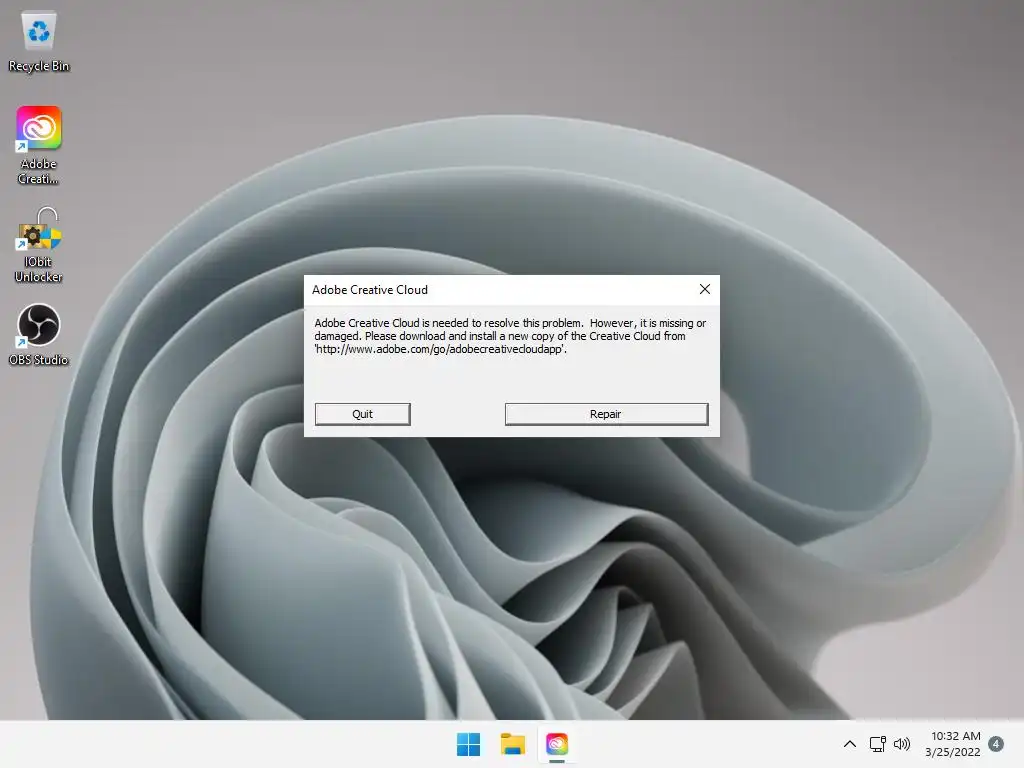
Task: Click the adobecreativecloudapp URL text in the message
Action: coord(440,349)
